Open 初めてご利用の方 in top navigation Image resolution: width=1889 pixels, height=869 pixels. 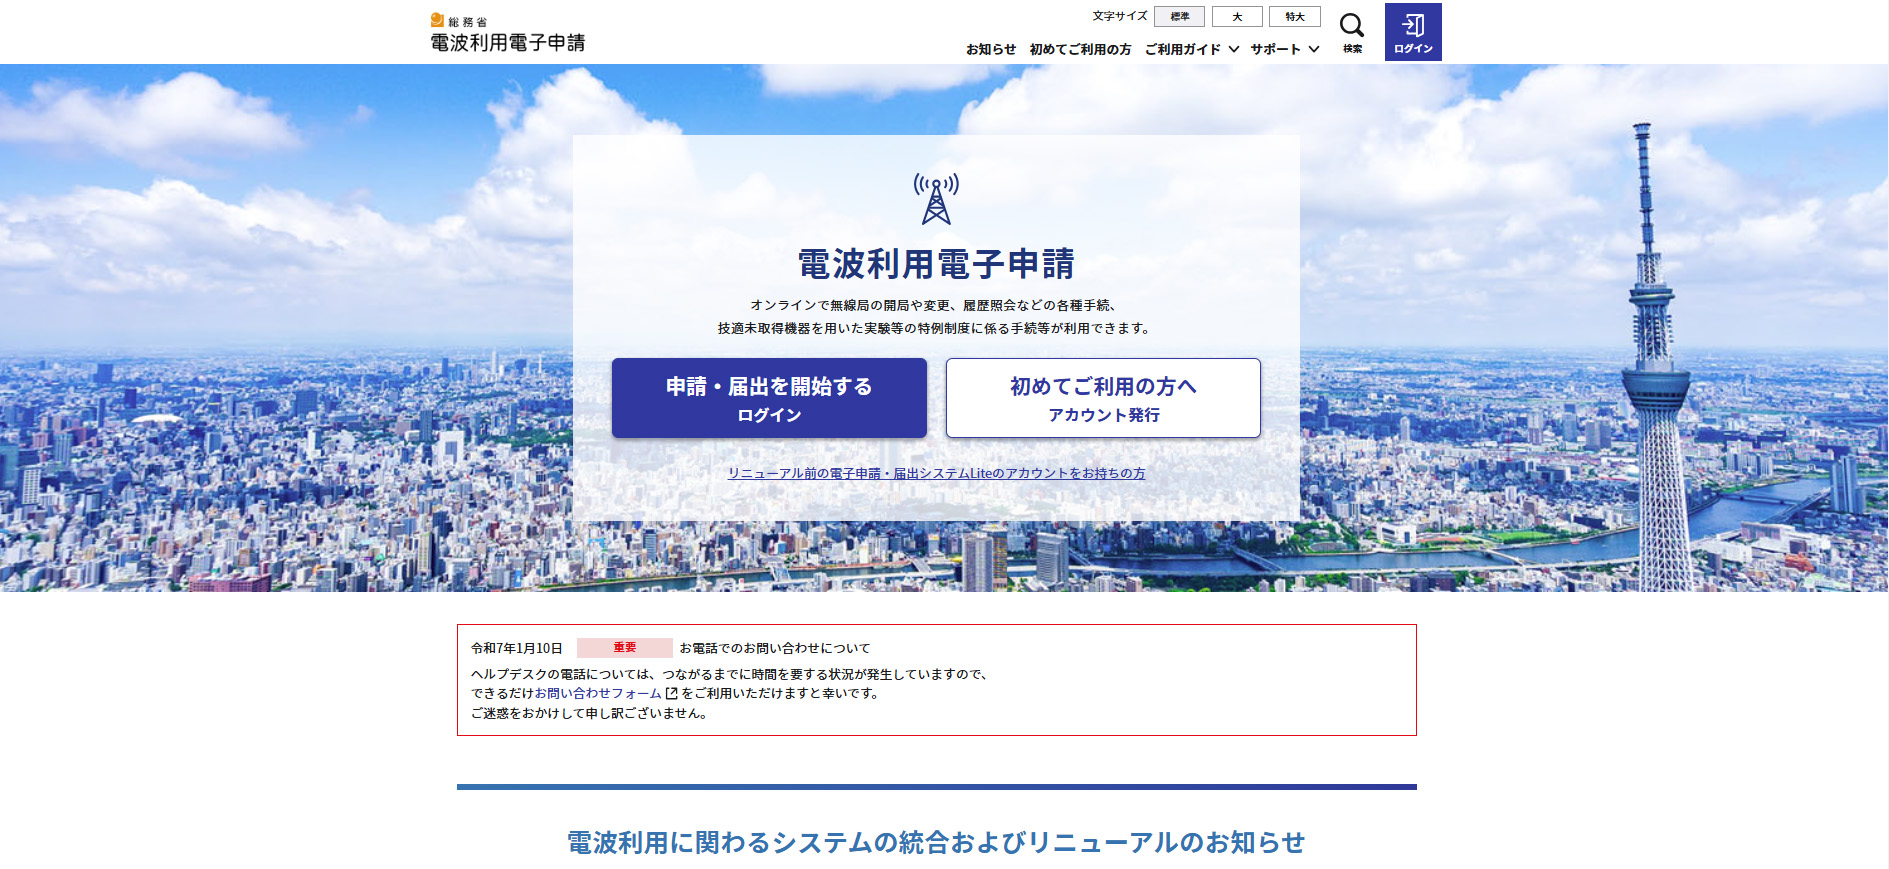[x=1080, y=49]
